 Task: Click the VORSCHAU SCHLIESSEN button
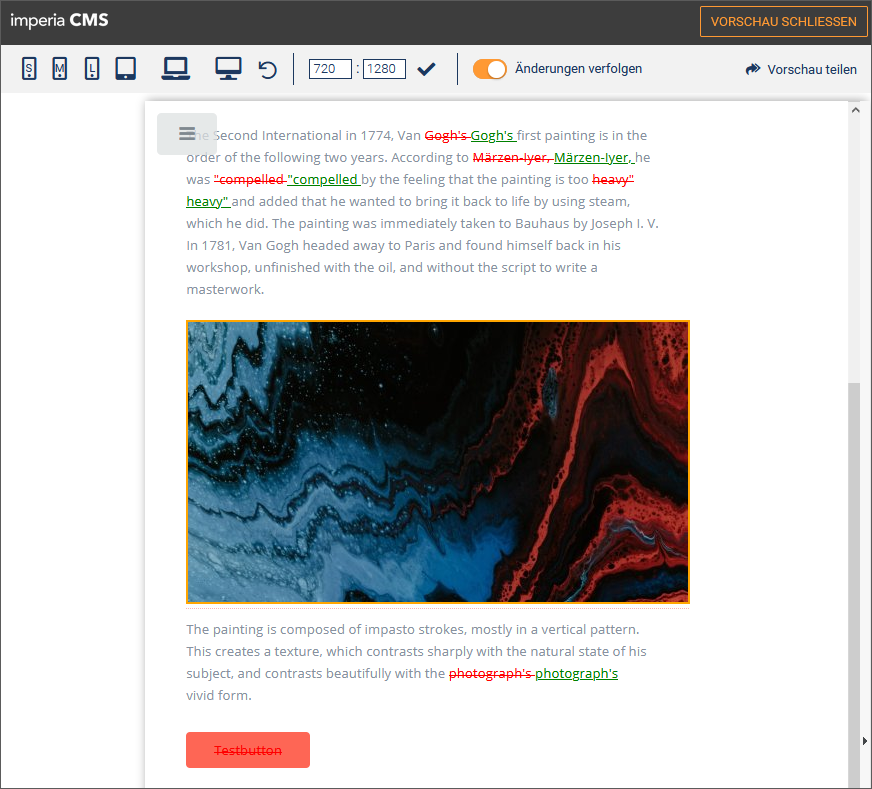[783, 22]
